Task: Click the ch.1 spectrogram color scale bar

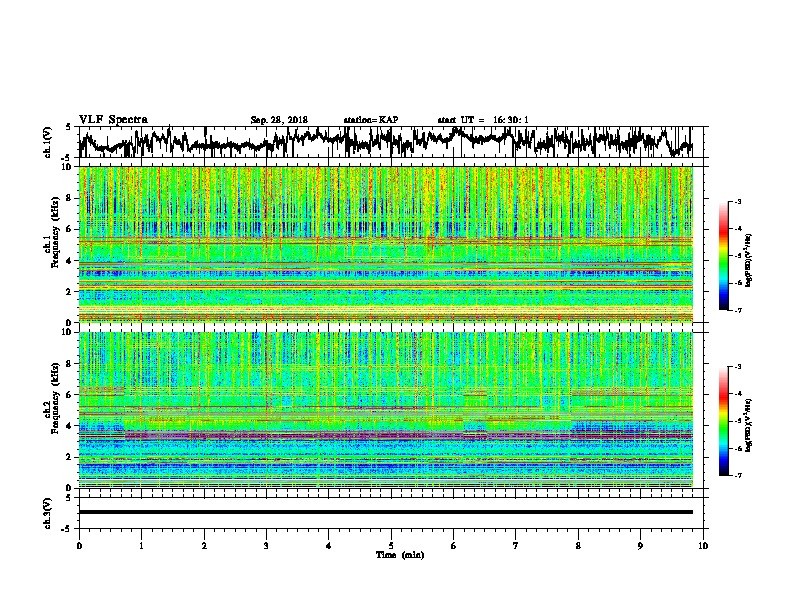Action: click(723, 256)
